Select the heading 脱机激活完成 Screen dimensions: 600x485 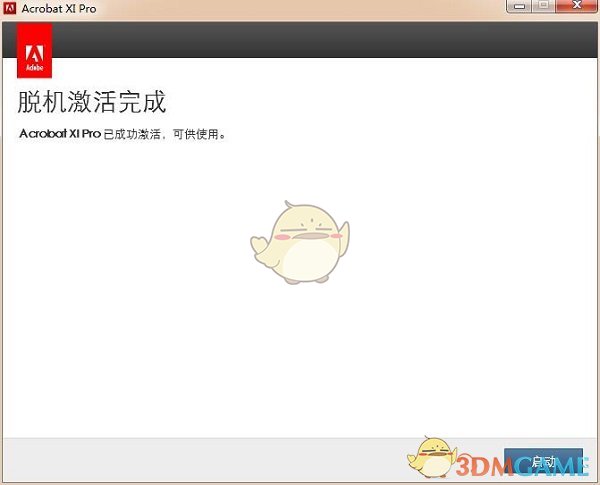click(x=92, y=102)
